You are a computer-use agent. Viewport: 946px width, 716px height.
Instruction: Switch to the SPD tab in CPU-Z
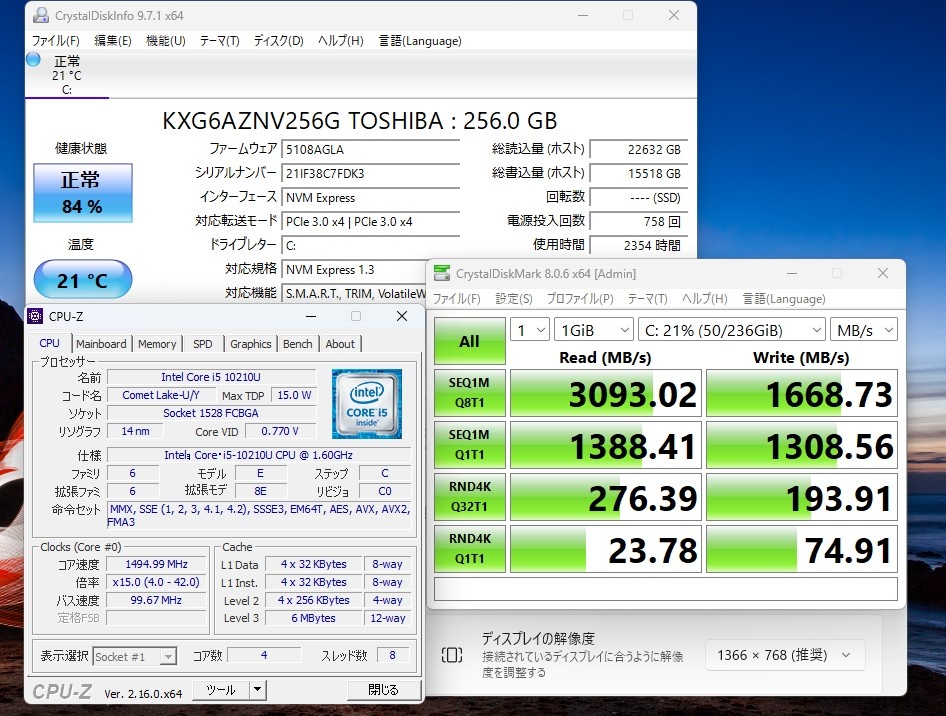point(203,344)
